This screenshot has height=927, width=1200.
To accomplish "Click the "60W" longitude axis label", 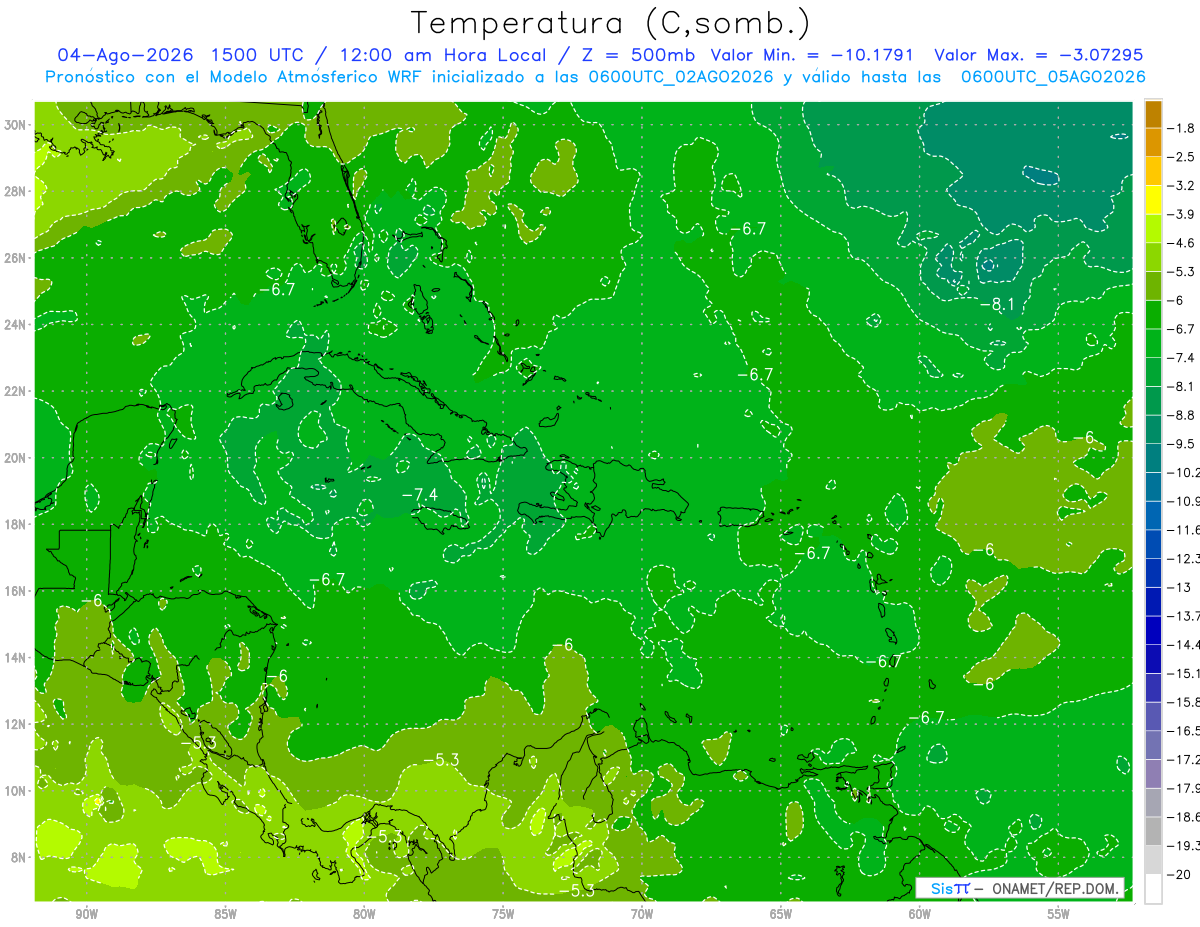I will point(919,914).
